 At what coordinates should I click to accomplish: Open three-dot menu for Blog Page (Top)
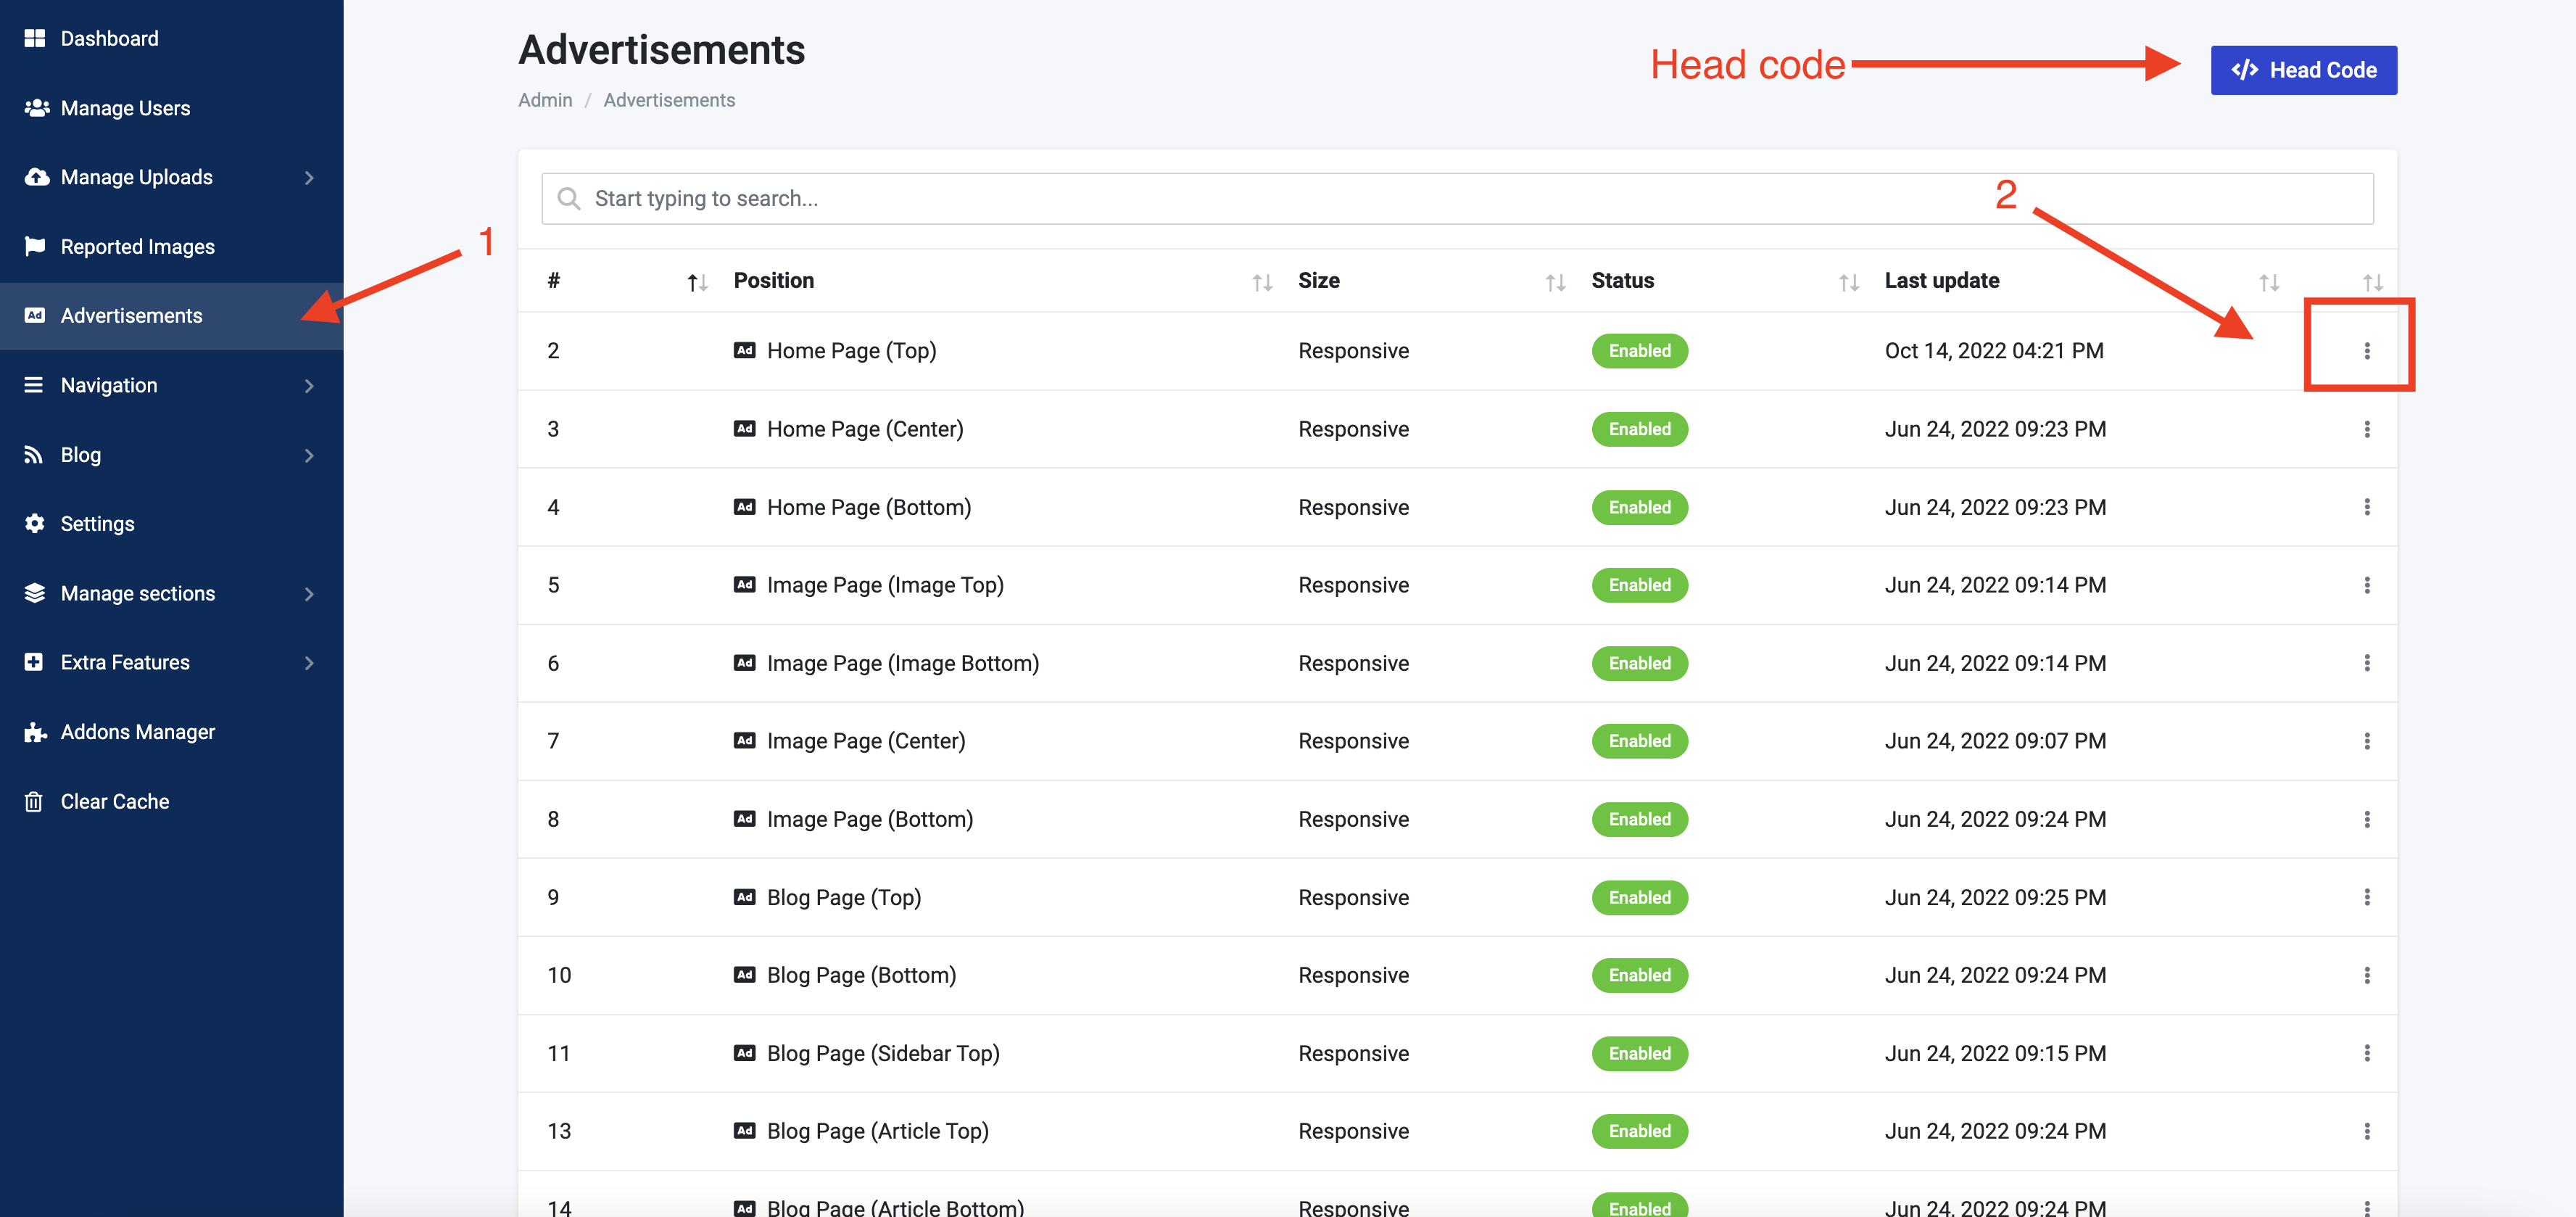click(x=2366, y=897)
